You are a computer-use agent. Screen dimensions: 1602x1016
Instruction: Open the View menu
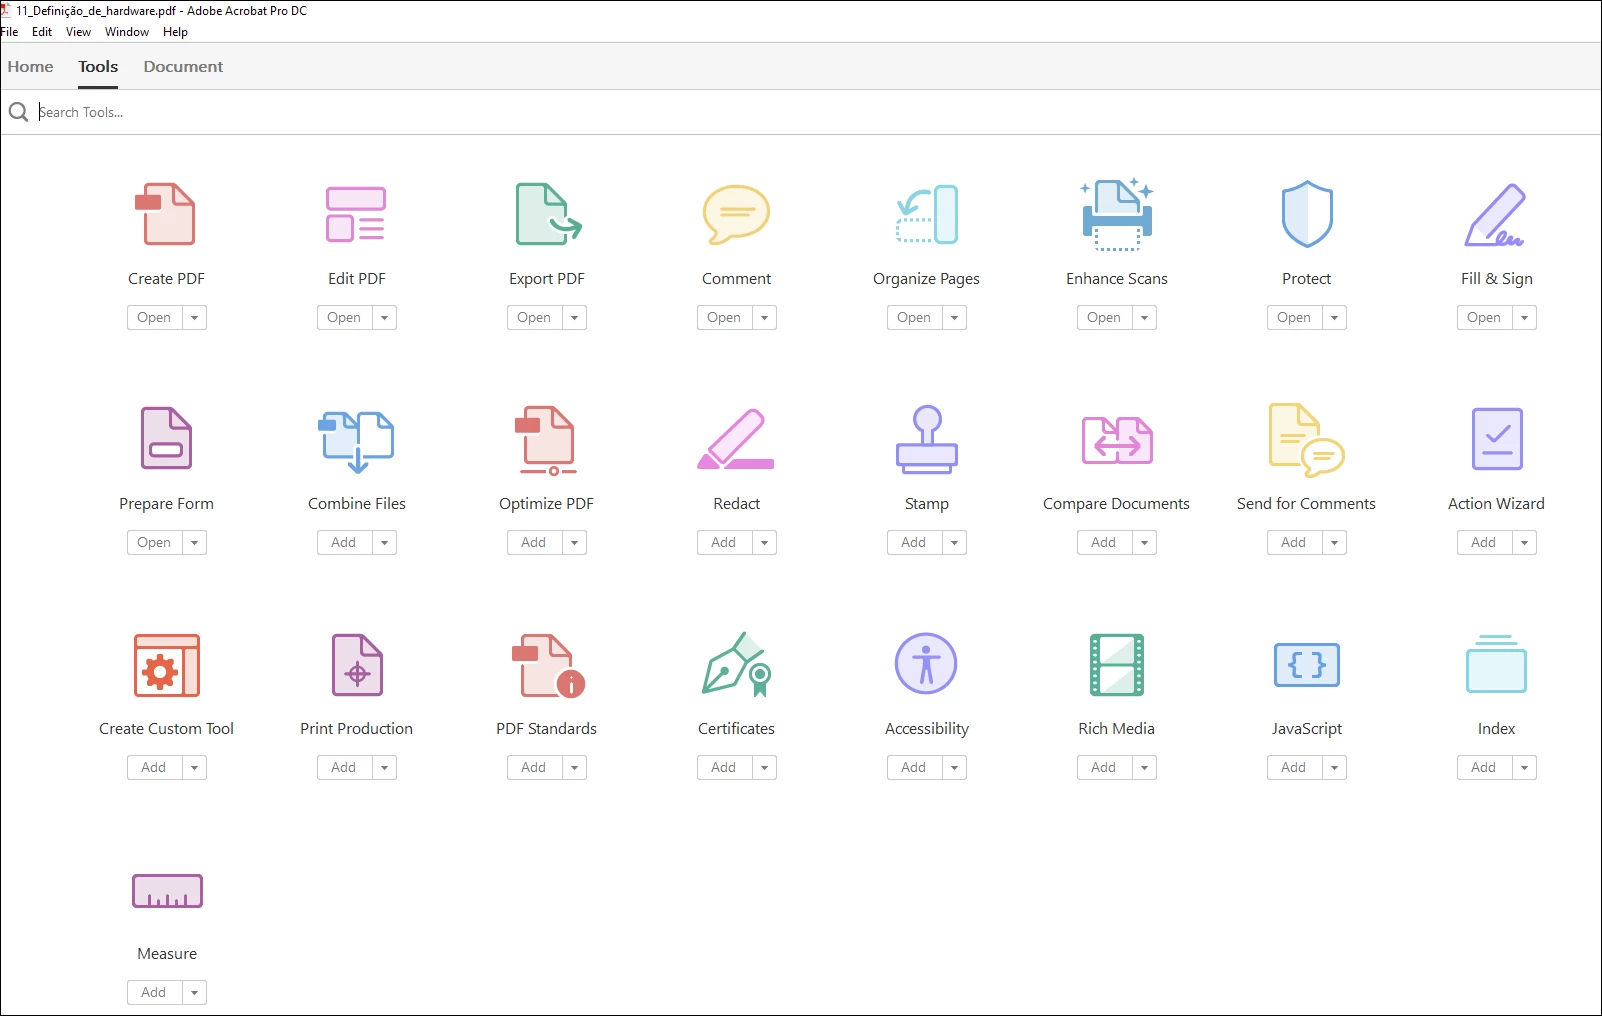(x=78, y=32)
